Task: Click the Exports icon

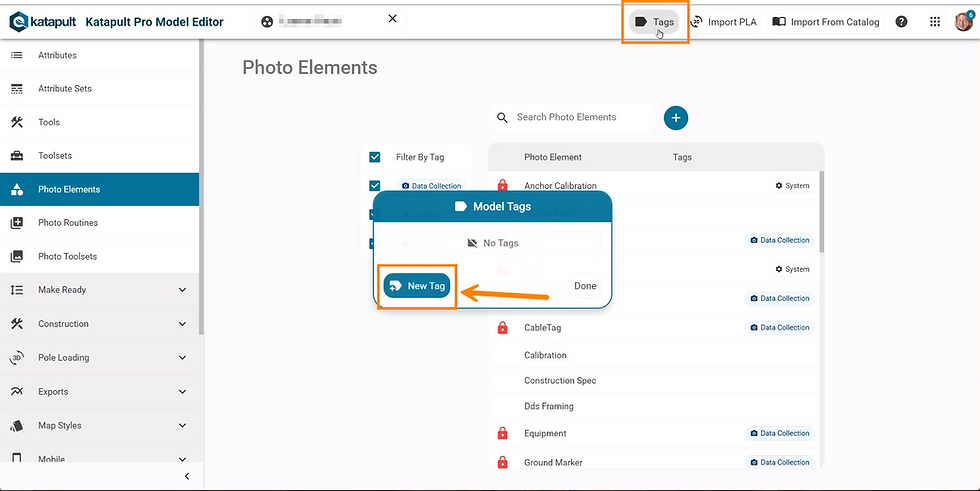Action: coord(17,392)
